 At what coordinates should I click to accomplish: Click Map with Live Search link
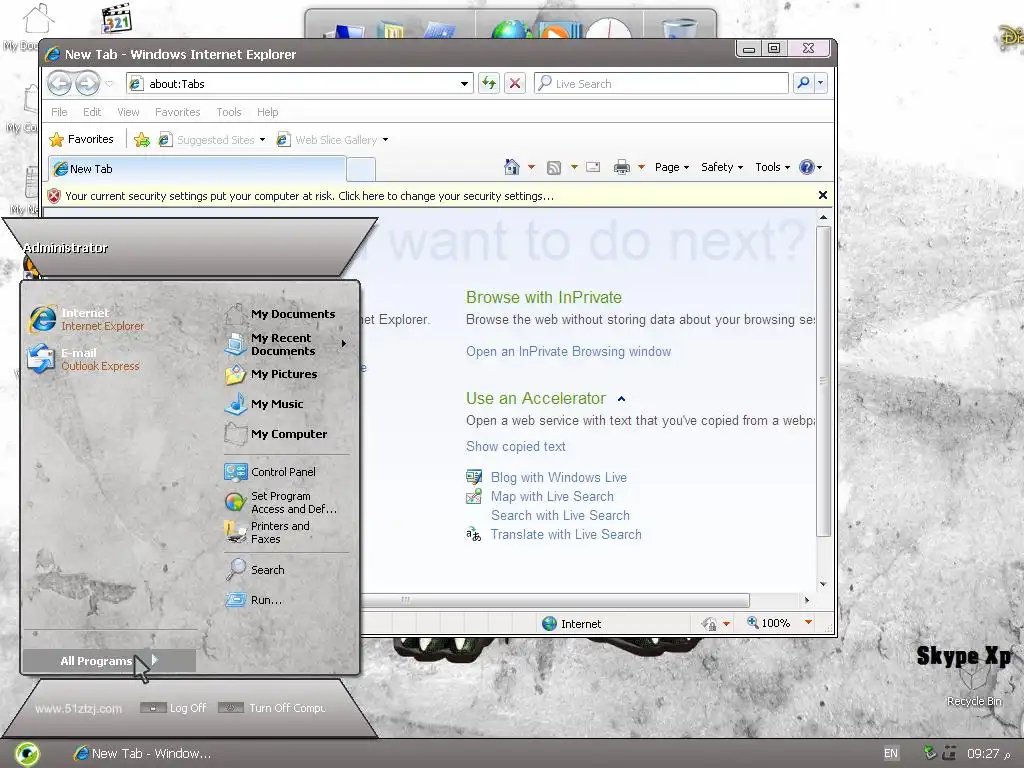(x=552, y=496)
